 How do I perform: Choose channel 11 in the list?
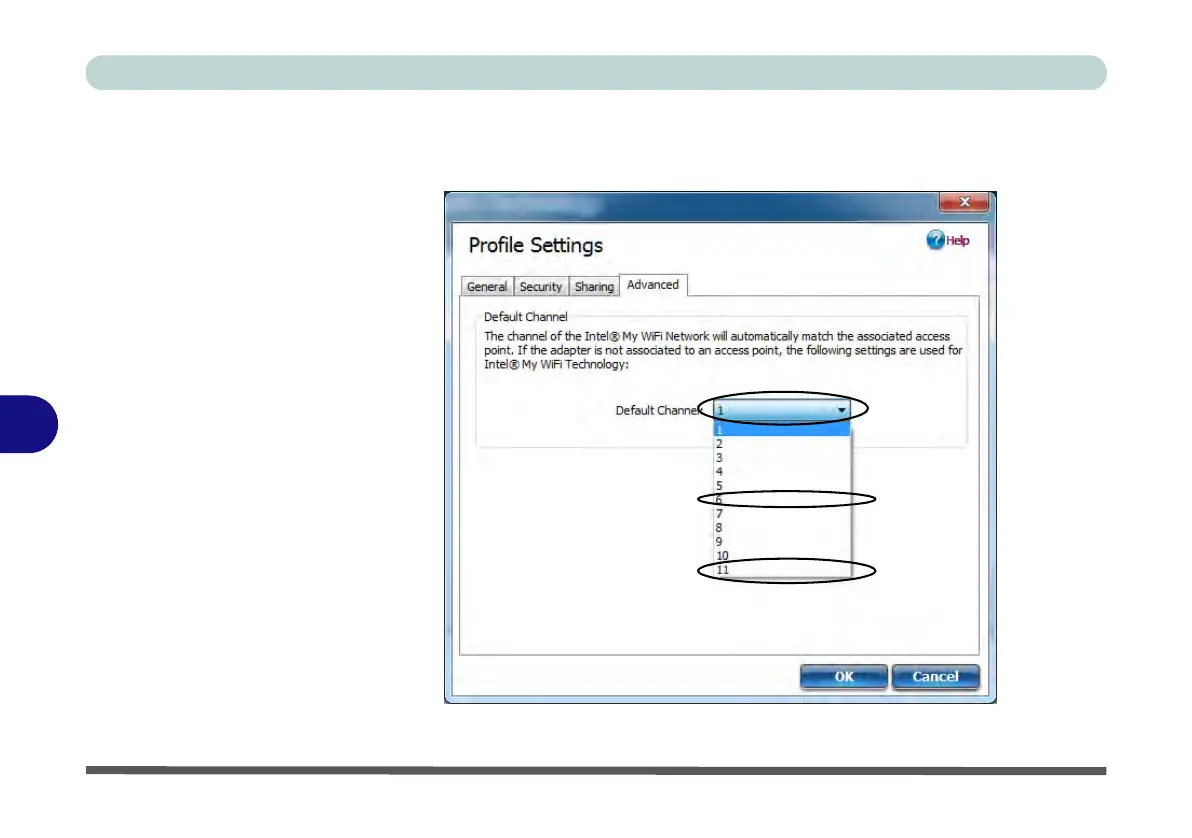[x=781, y=570]
